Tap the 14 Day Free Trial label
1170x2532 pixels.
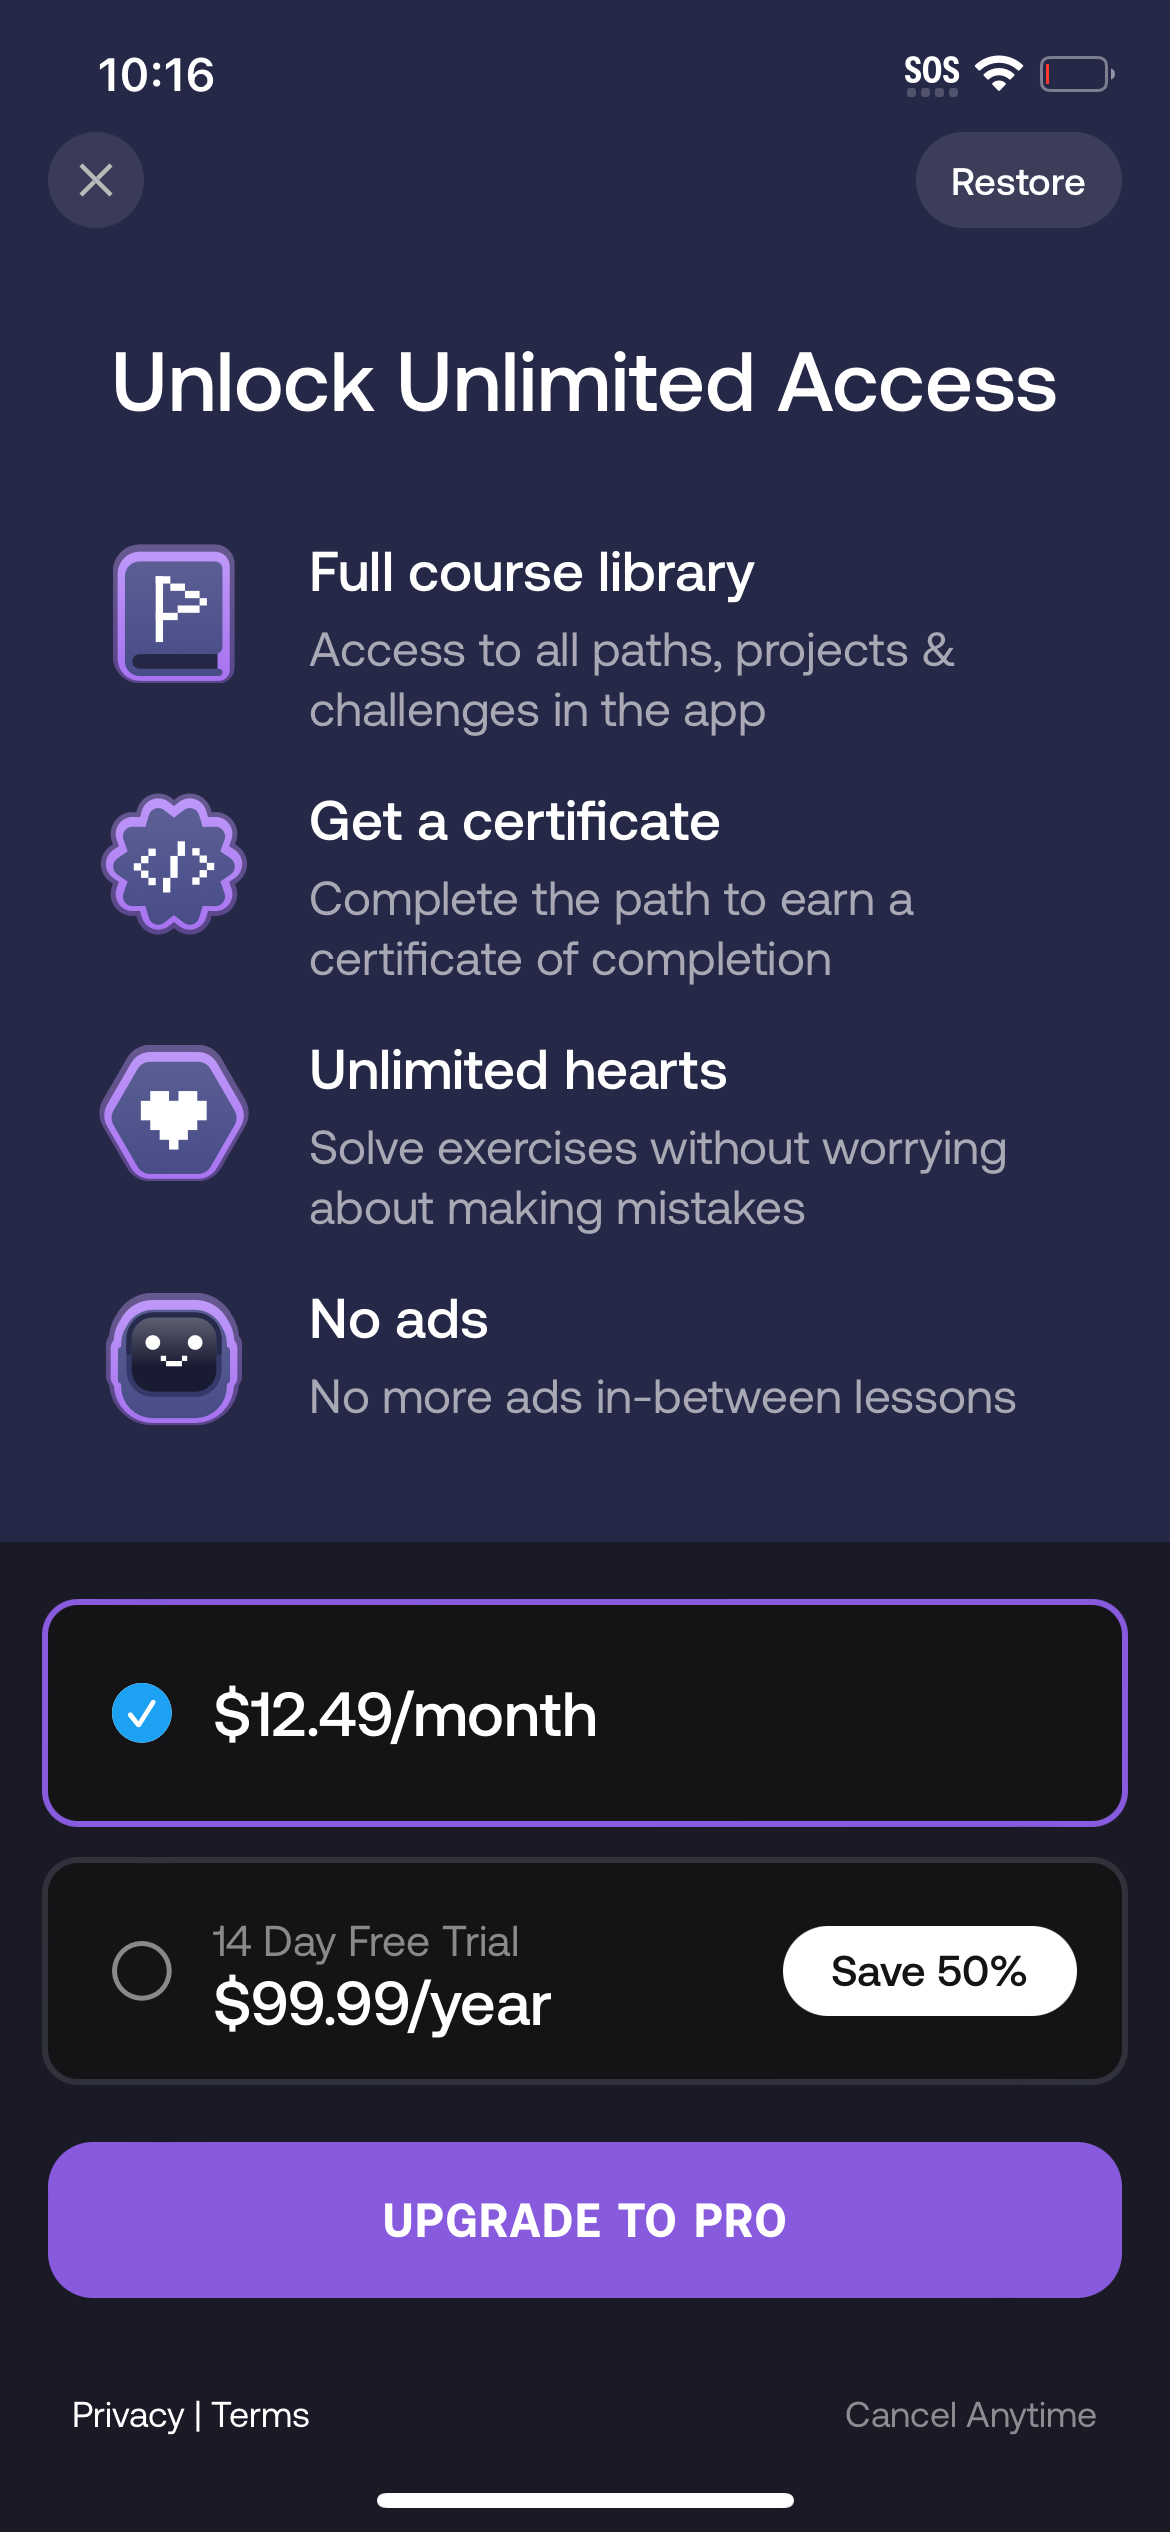pos(366,1941)
